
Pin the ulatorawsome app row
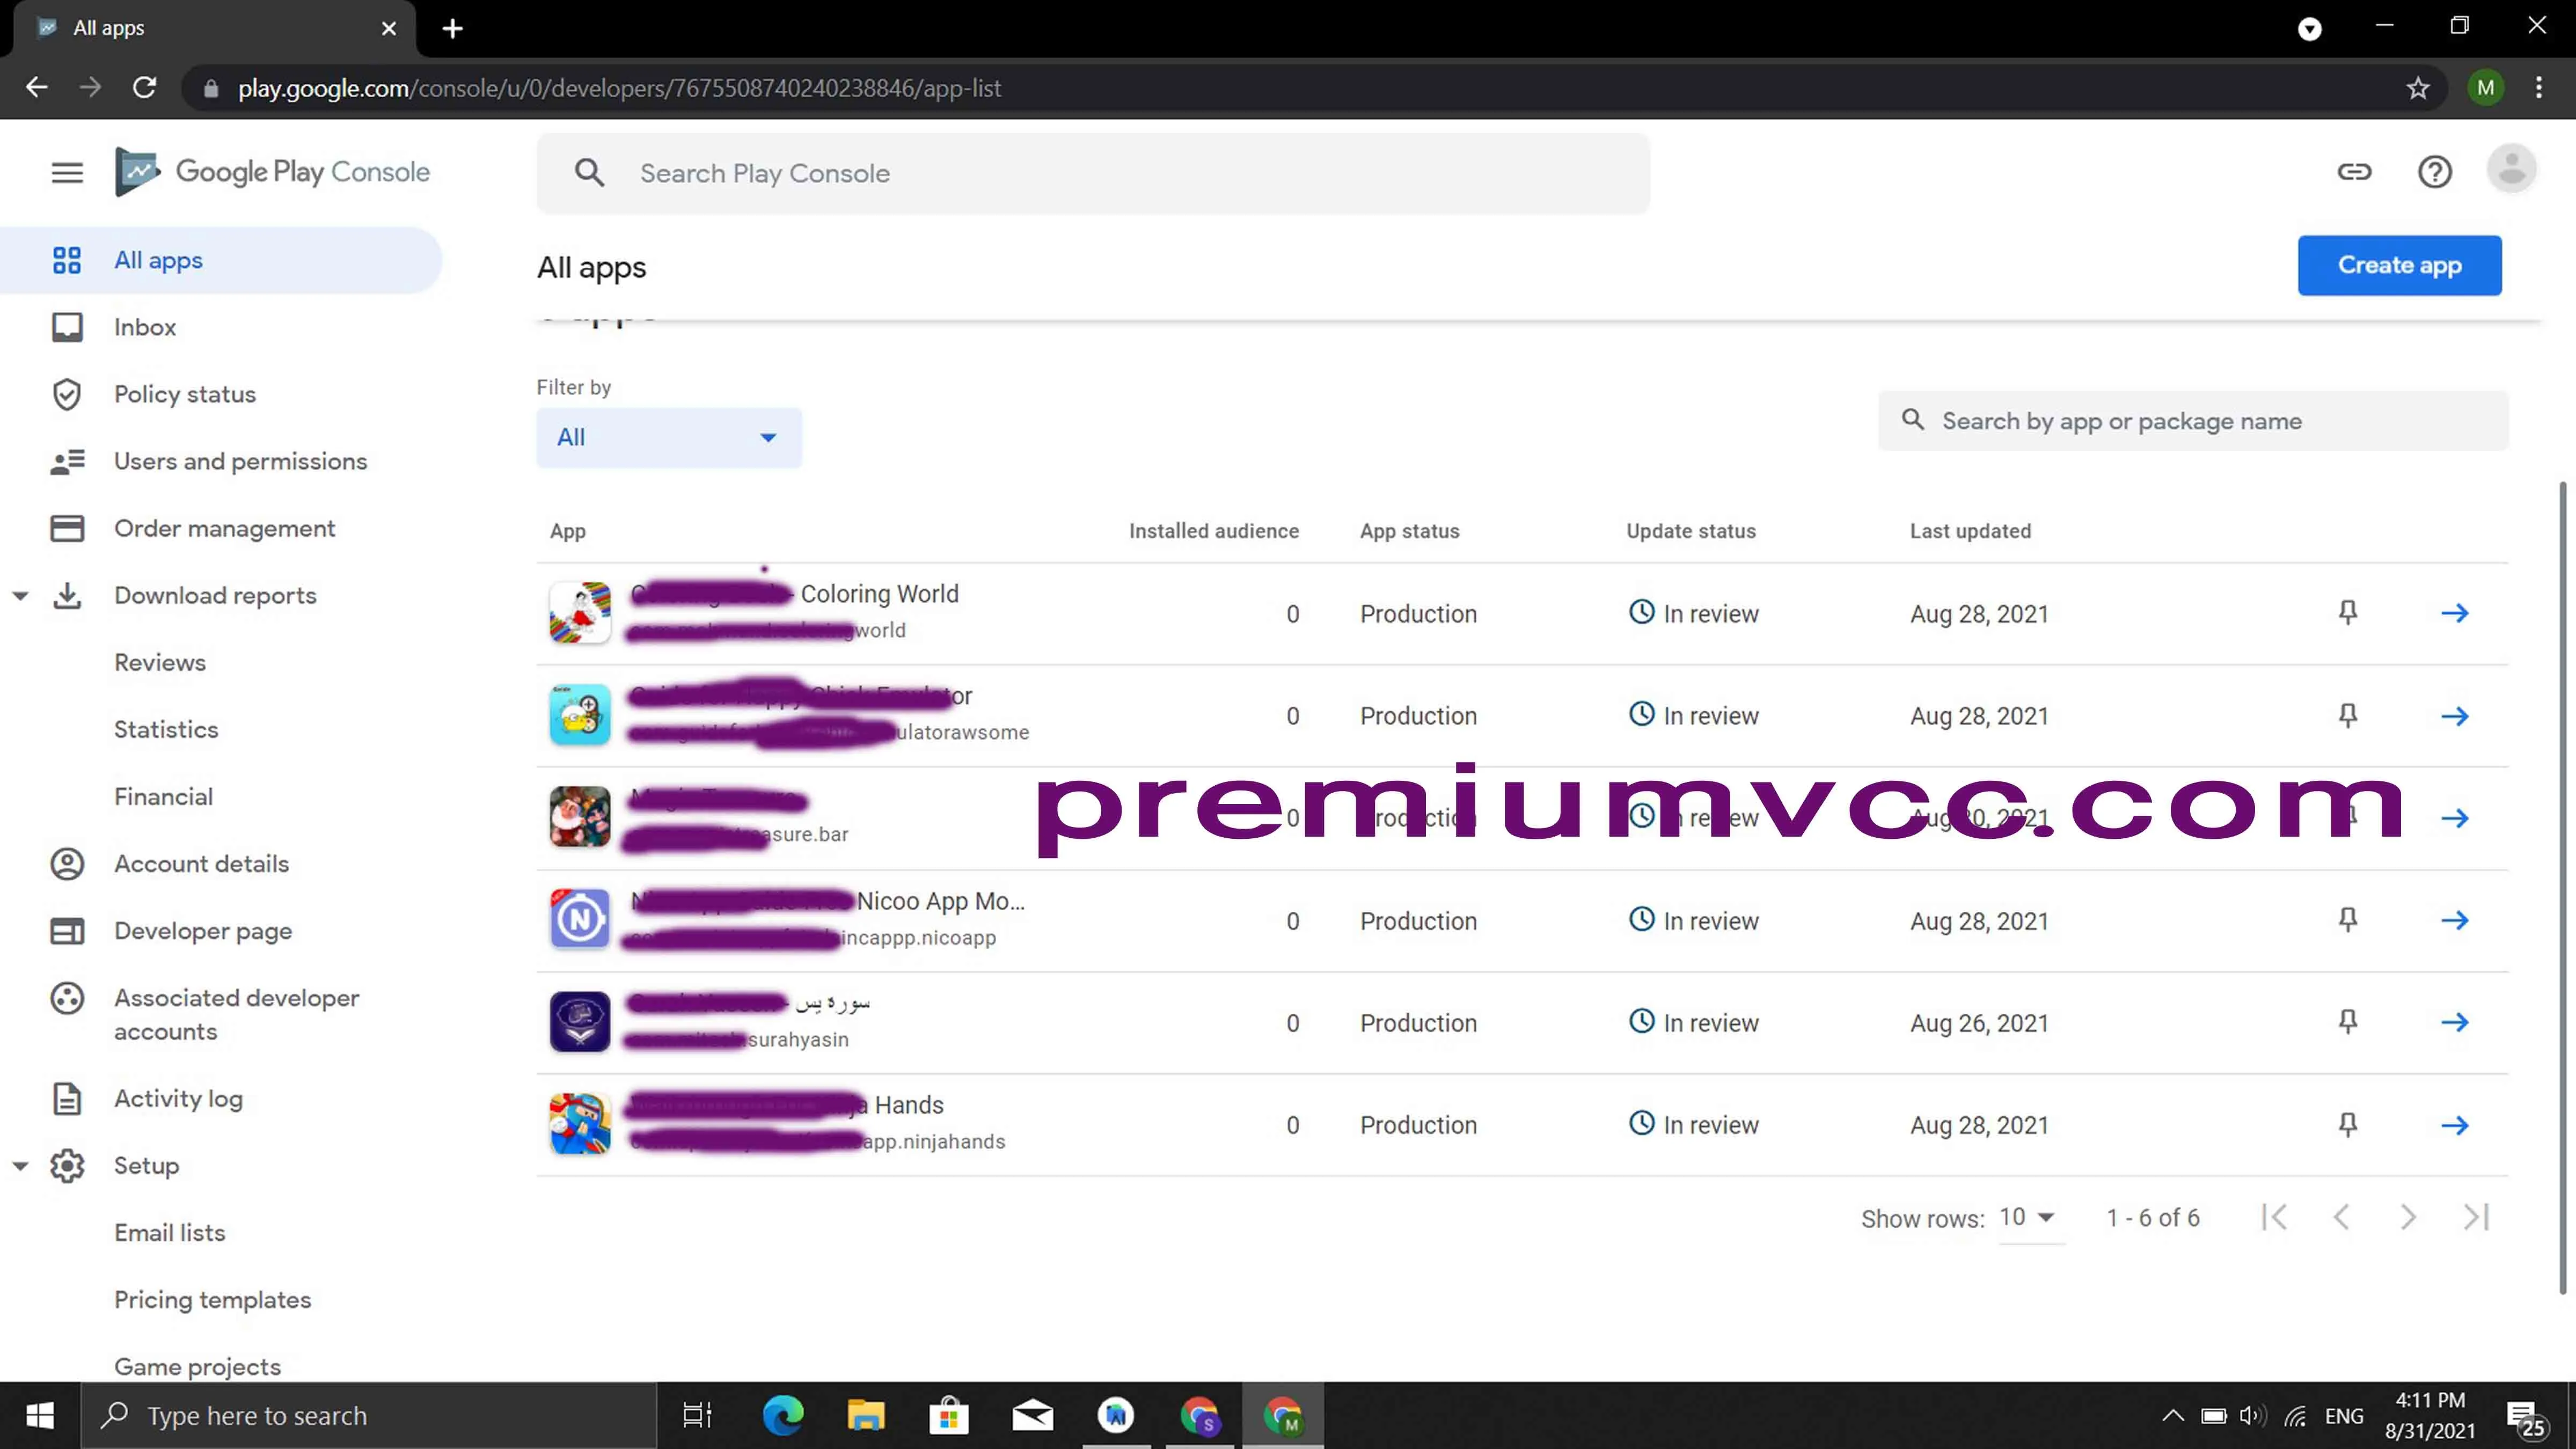[x=2348, y=715]
